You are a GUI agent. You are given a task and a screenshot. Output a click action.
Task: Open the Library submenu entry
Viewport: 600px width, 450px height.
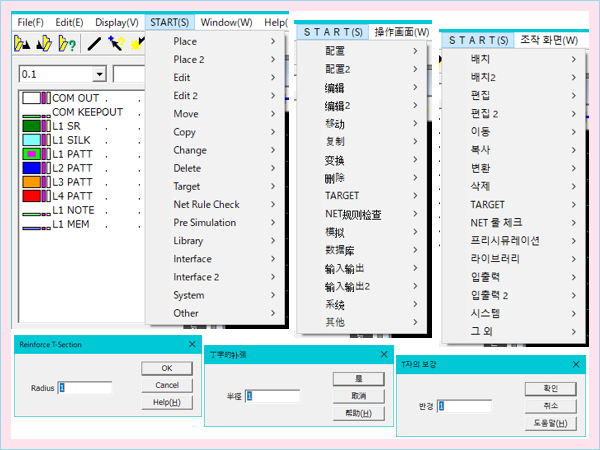pyautogui.click(x=212, y=240)
